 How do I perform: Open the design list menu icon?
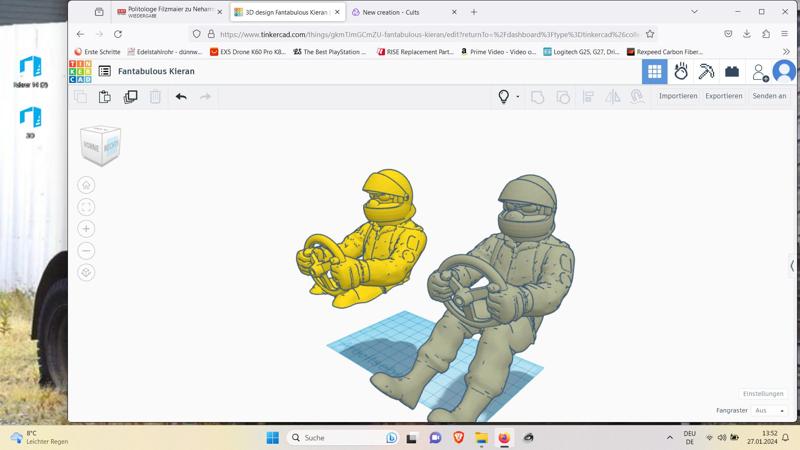(x=105, y=71)
